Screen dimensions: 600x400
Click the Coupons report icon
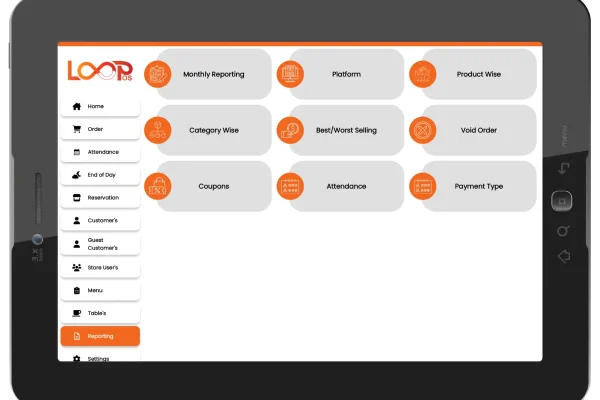[x=157, y=186]
